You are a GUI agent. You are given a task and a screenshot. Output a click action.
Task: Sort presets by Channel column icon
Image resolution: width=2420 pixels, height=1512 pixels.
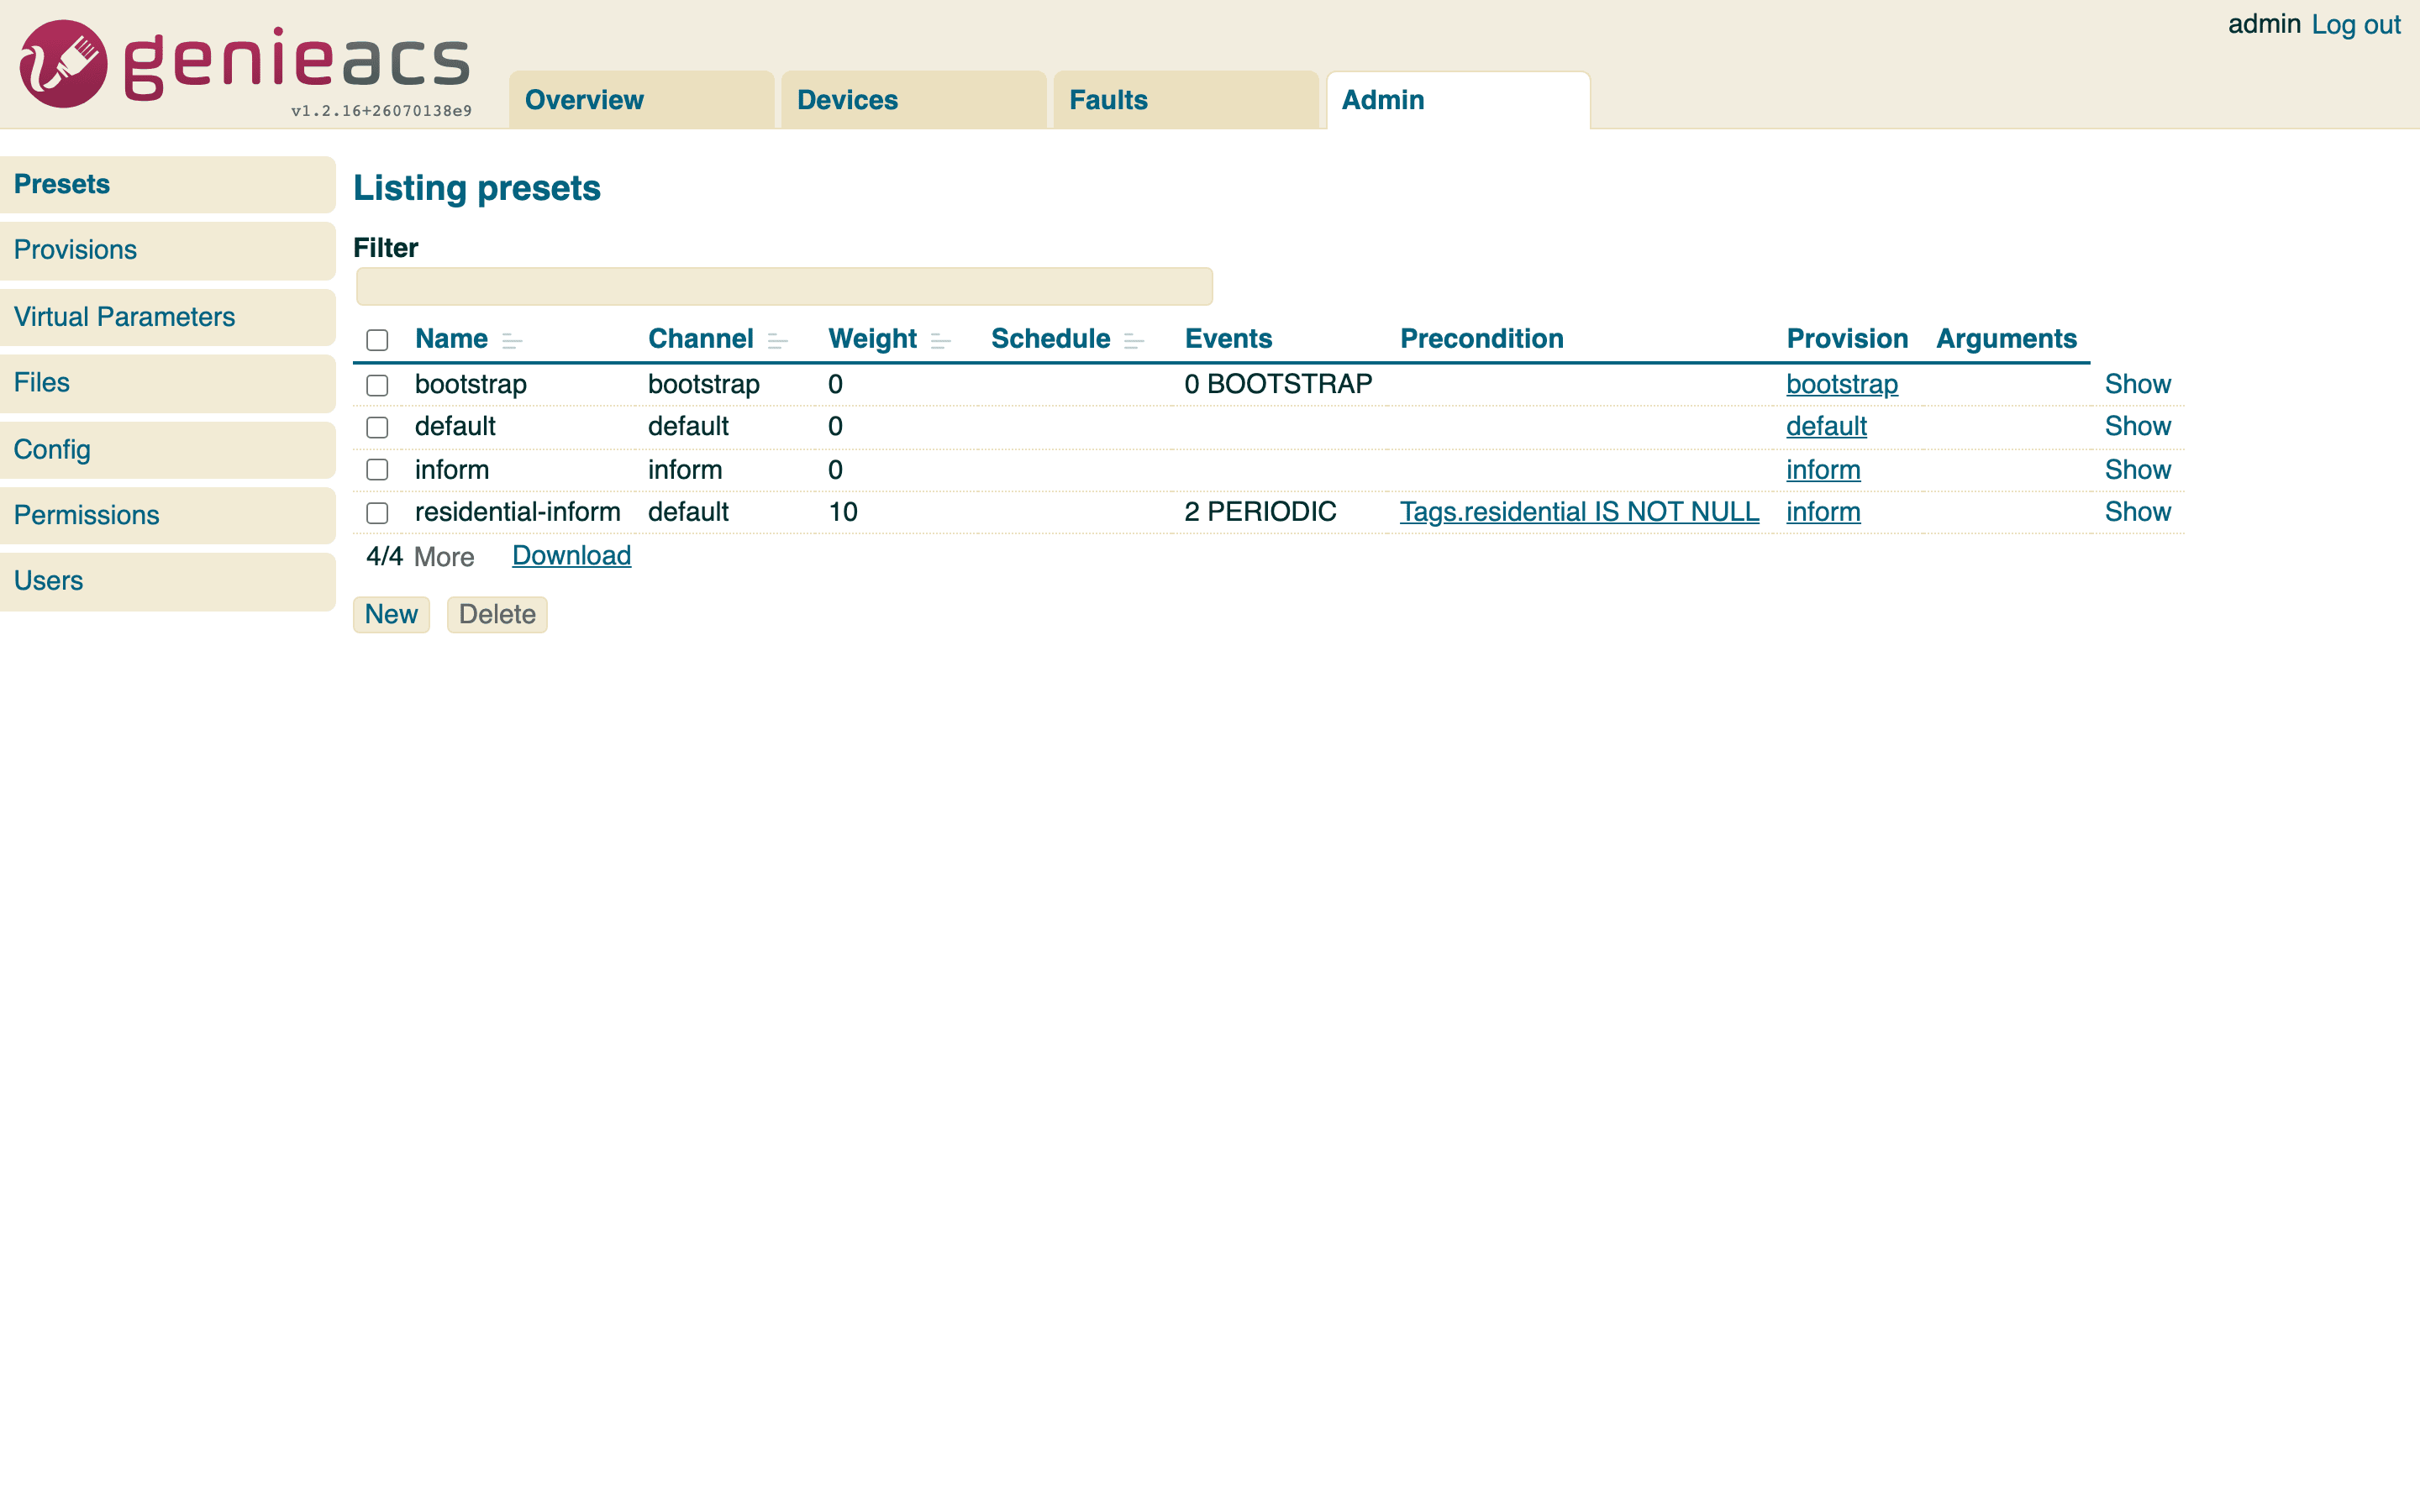pyautogui.click(x=777, y=341)
